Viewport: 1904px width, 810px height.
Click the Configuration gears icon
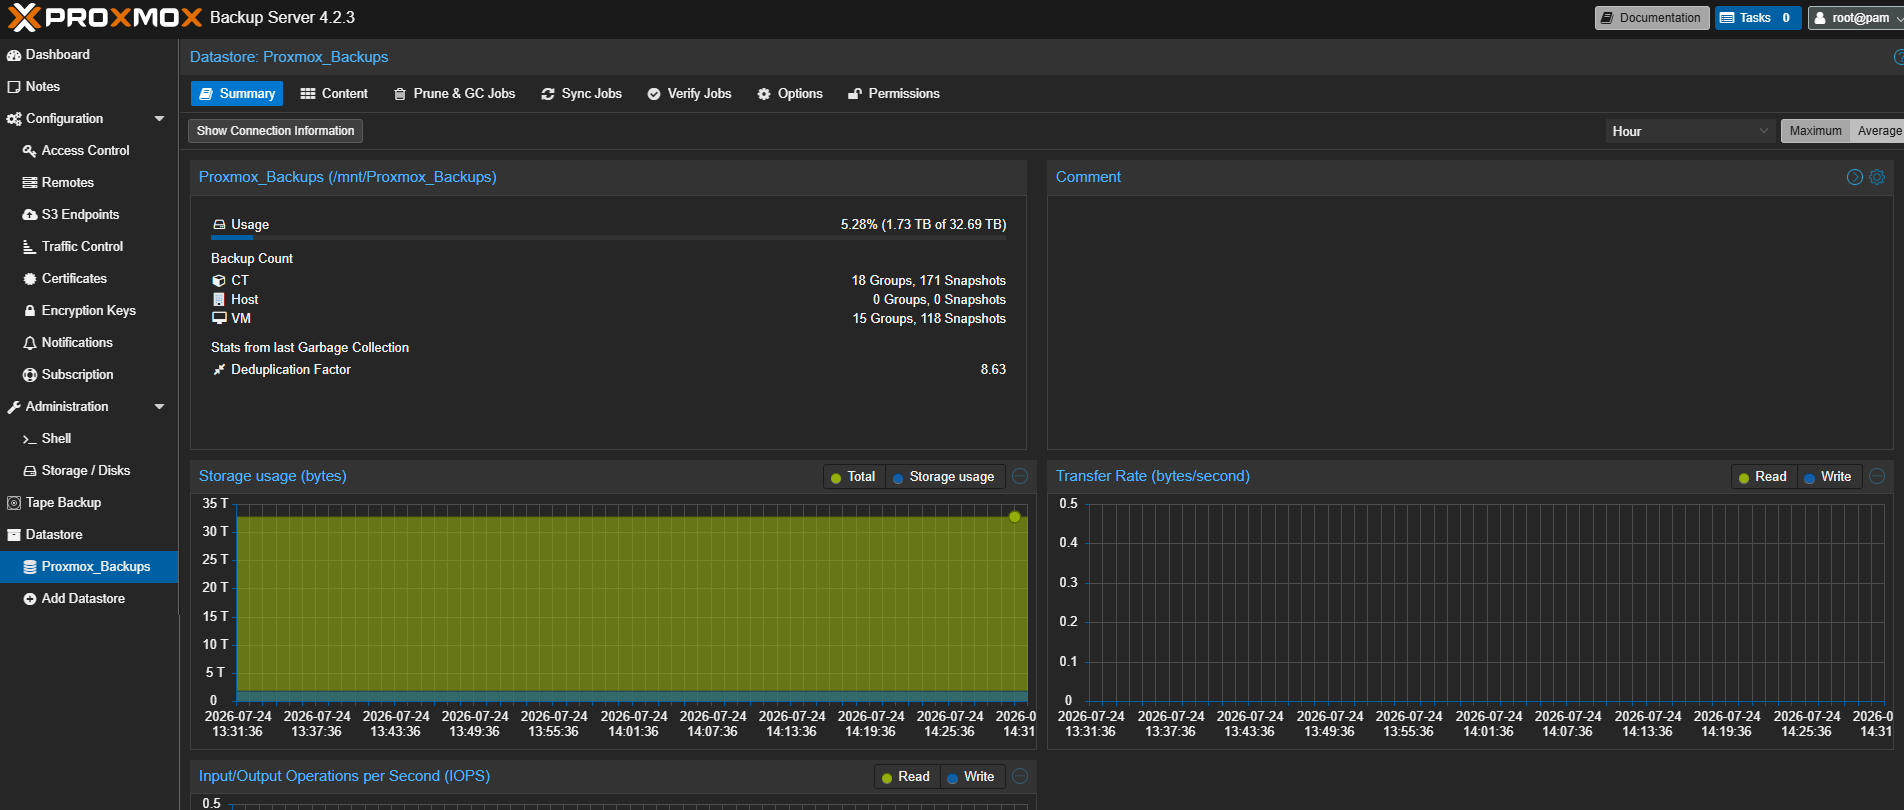pos(14,119)
